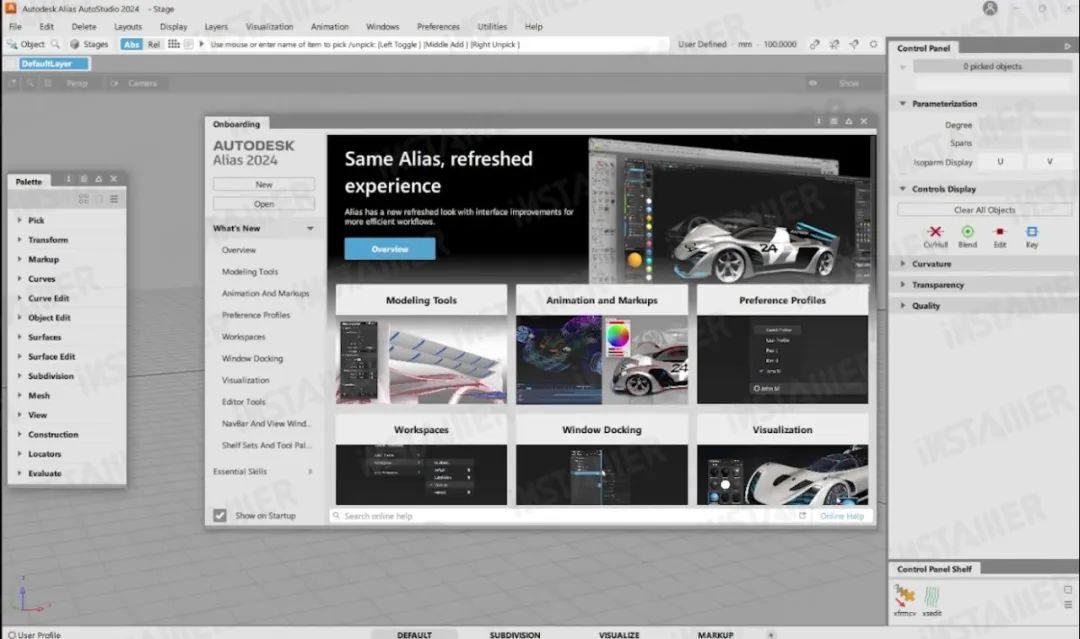1080x639 pixels.
Task: Click the gear icon in top toolbar
Action: tap(873, 44)
